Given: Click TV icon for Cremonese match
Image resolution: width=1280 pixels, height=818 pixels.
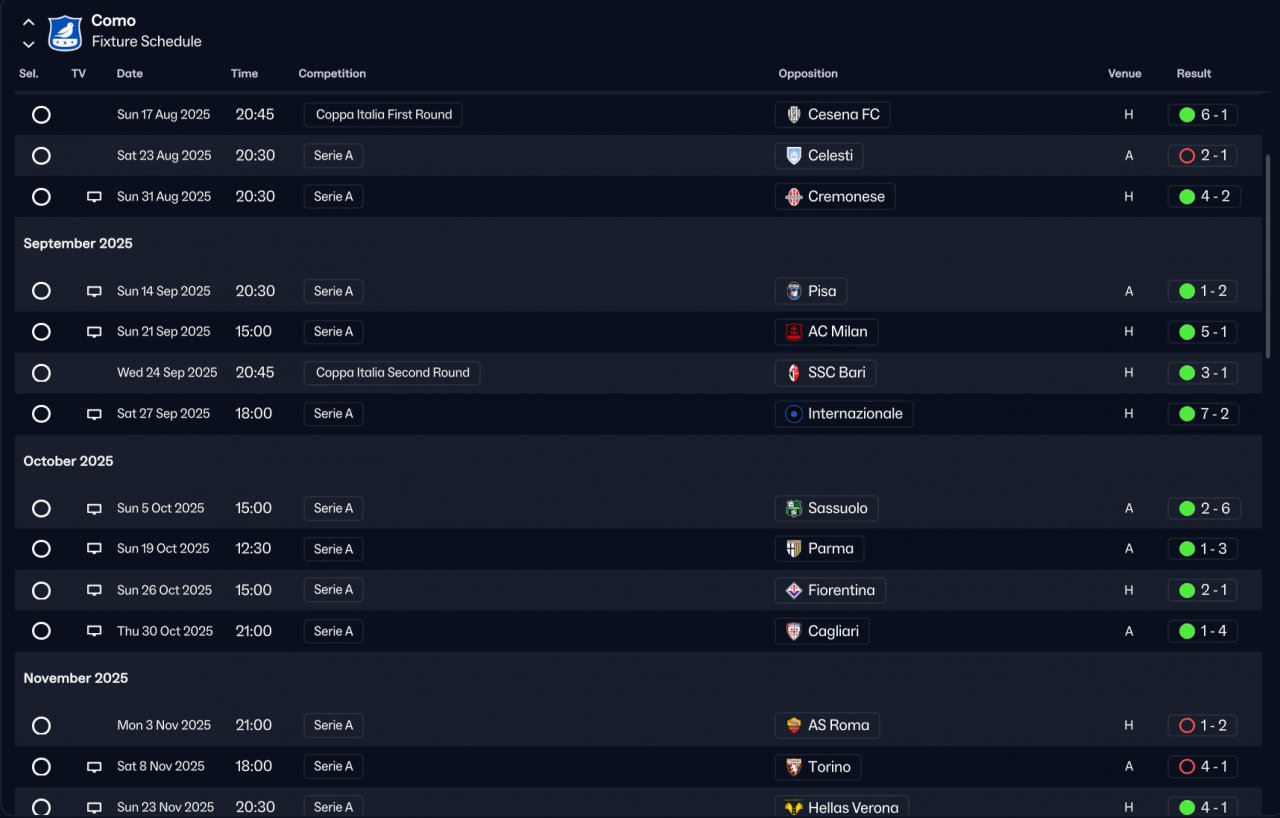Looking at the screenshot, I should [x=94, y=197].
